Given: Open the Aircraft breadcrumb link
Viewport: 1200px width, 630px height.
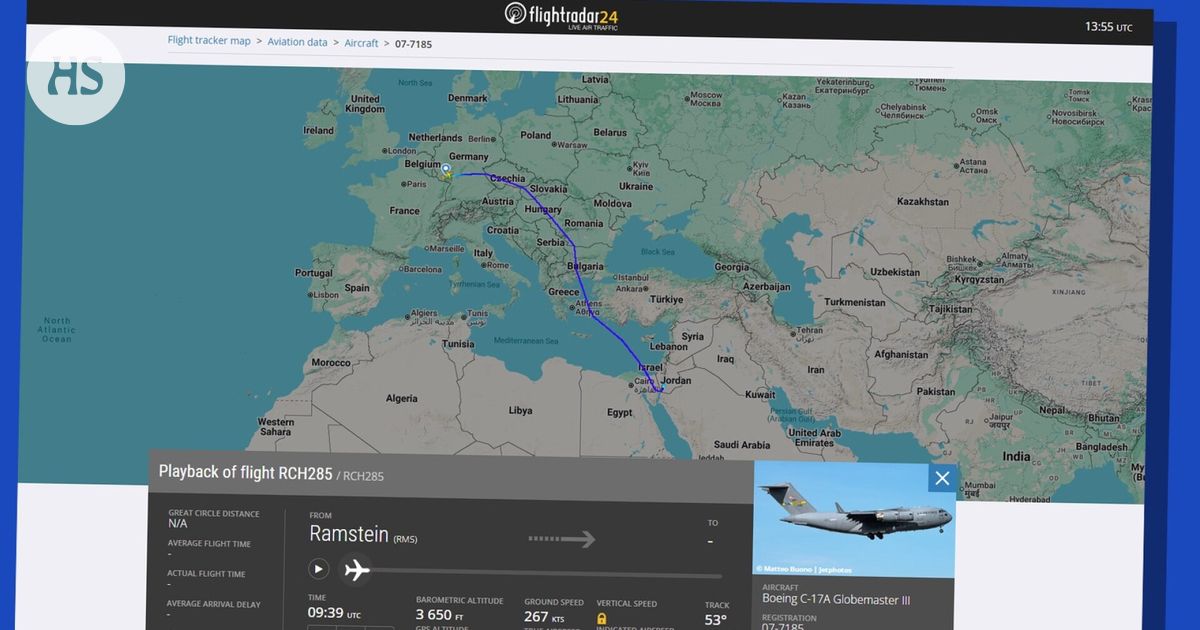Looking at the screenshot, I should (361, 43).
